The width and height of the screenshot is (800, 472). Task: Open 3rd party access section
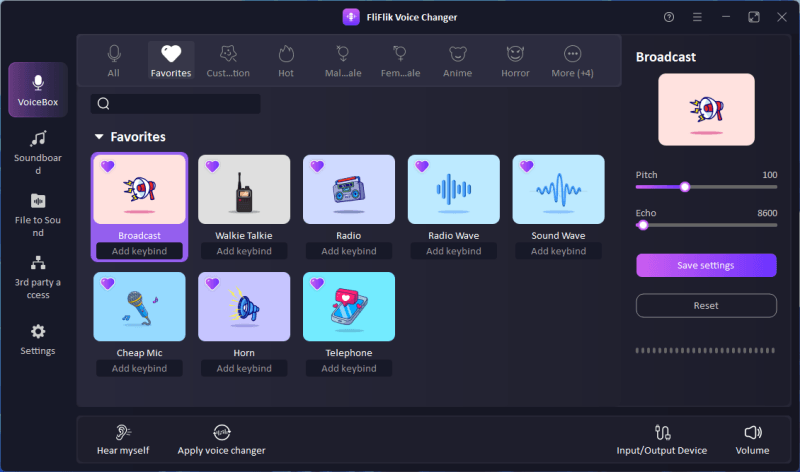pyautogui.click(x=38, y=273)
